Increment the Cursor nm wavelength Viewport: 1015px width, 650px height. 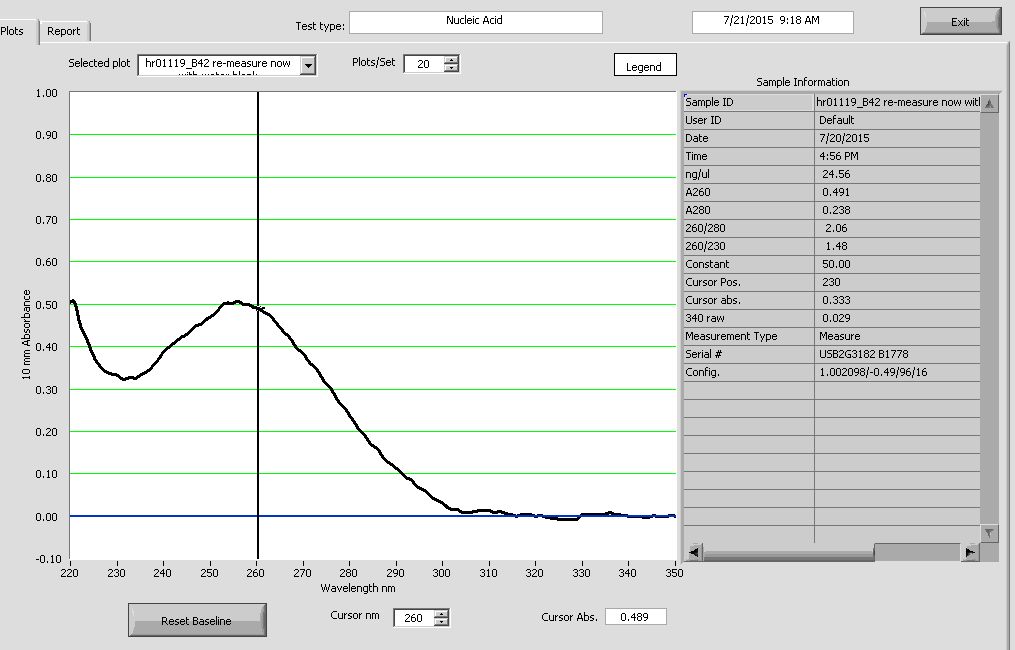click(441, 613)
